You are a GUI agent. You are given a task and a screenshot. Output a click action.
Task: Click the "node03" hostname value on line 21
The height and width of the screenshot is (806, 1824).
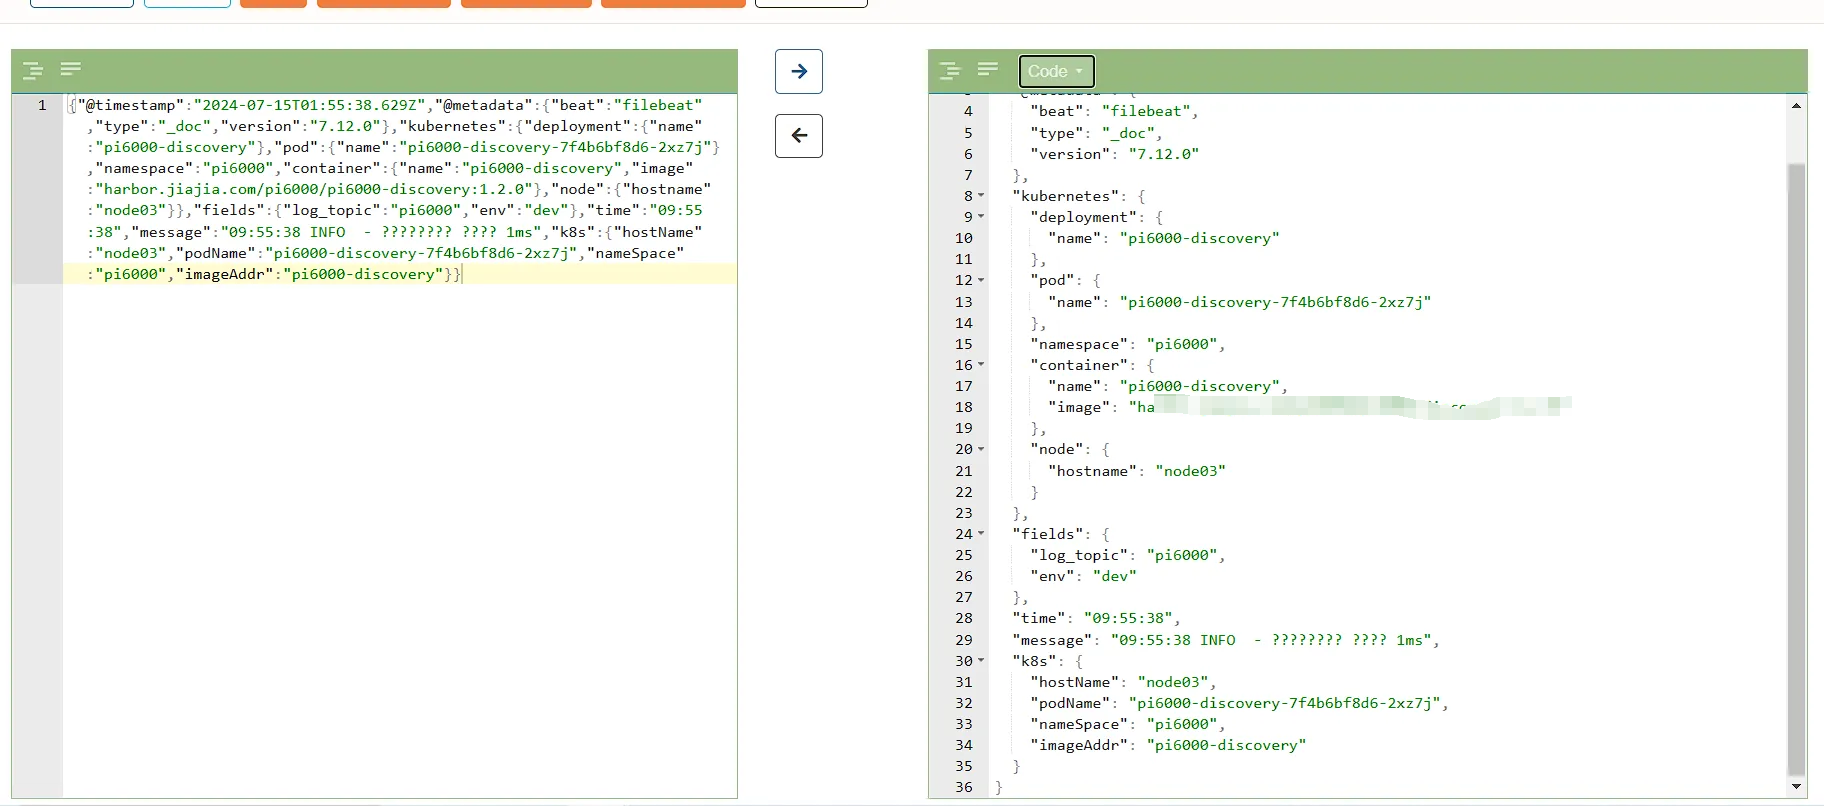(1190, 471)
